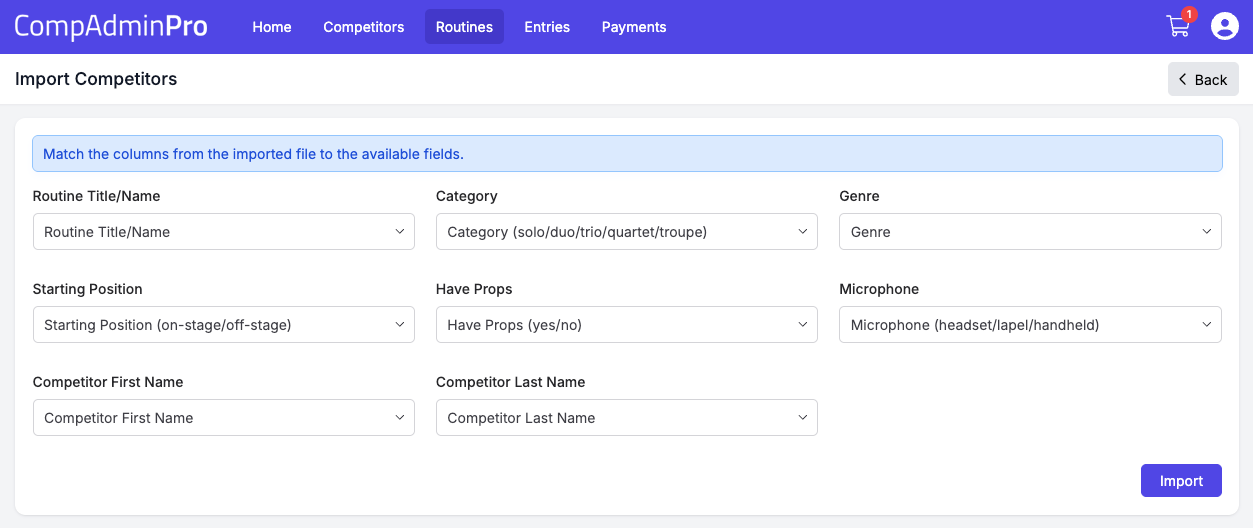Screen dimensions: 1253x528
Task: Click the Starting Position field label
Action: (88, 289)
